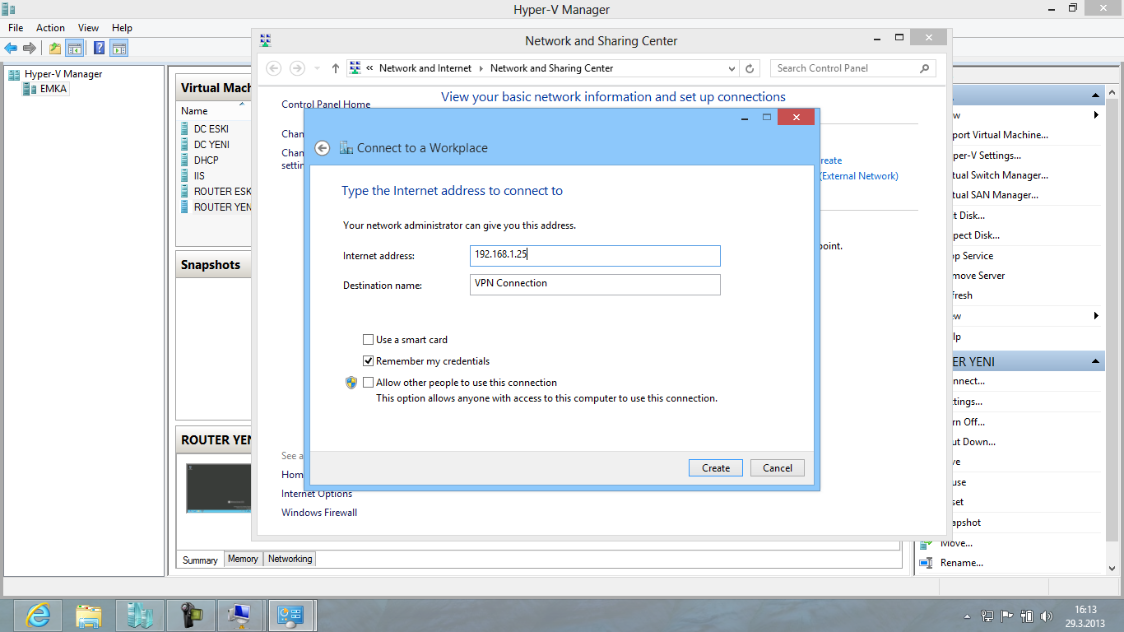
Task: Click the Control Panel icon in the address bar
Action: (x=355, y=68)
